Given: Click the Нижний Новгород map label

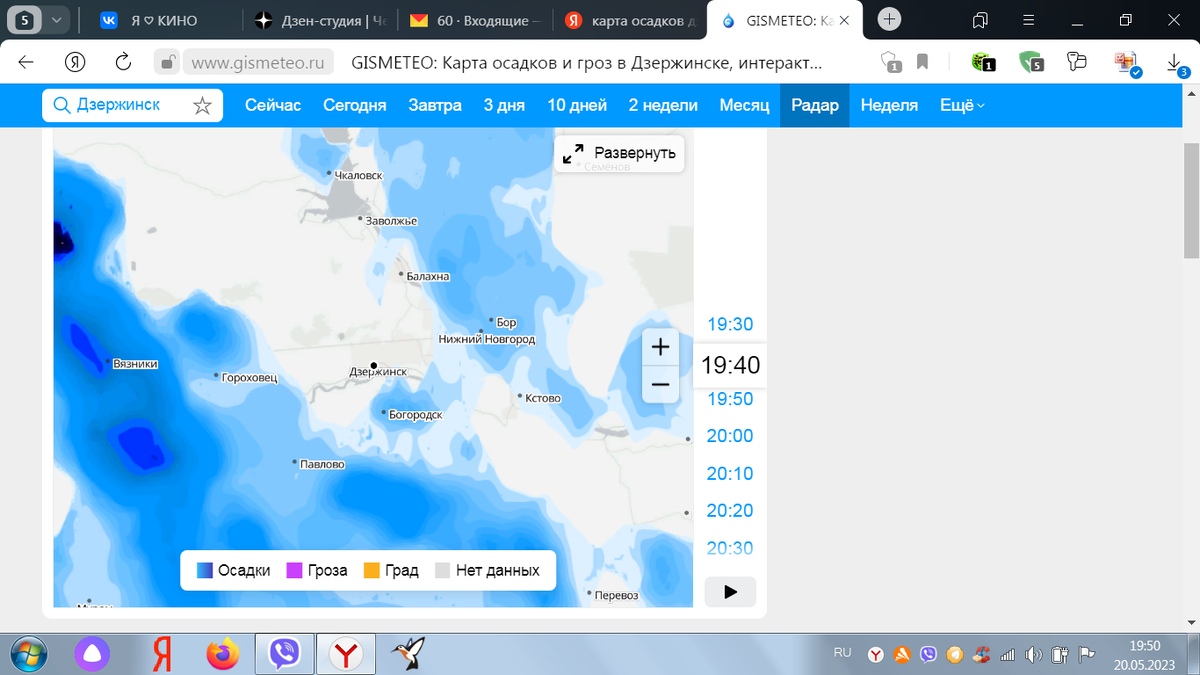Looking at the screenshot, I should pos(487,340).
